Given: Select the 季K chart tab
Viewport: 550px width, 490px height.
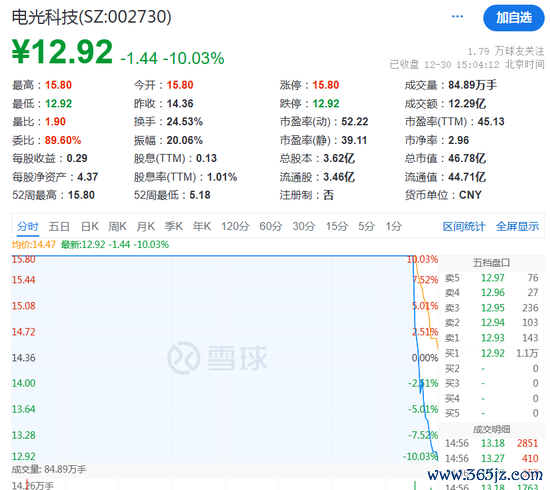Looking at the screenshot, I should tap(174, 226).
